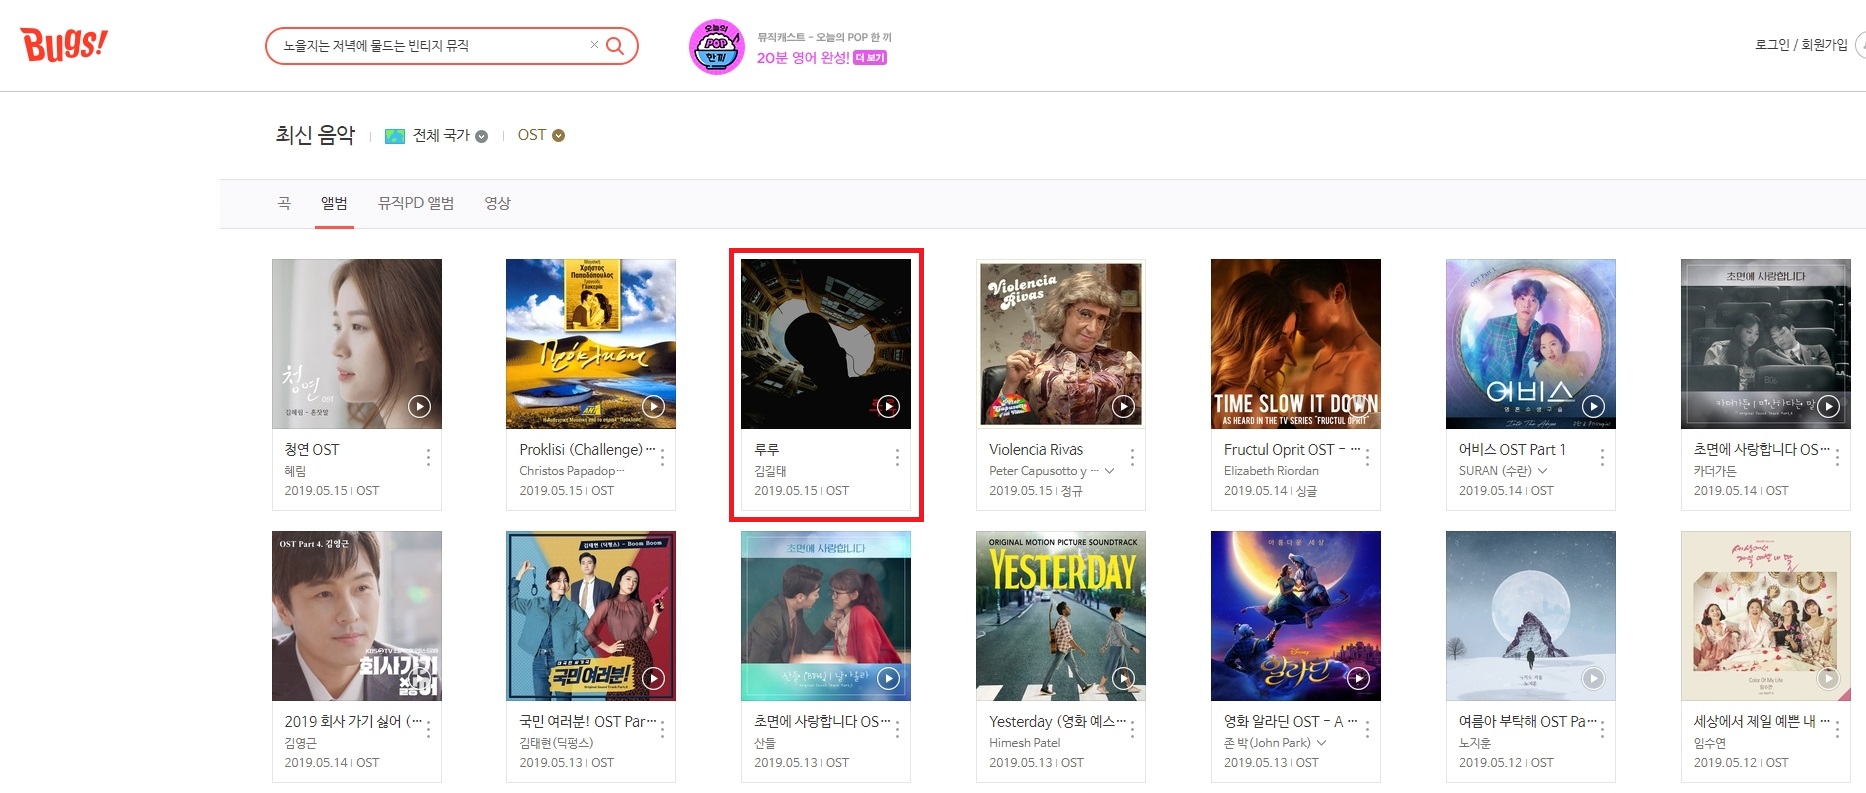Open the 2019 회사 가기 싫어 album cover
The image size is (1866, 793).
(357, 616)
